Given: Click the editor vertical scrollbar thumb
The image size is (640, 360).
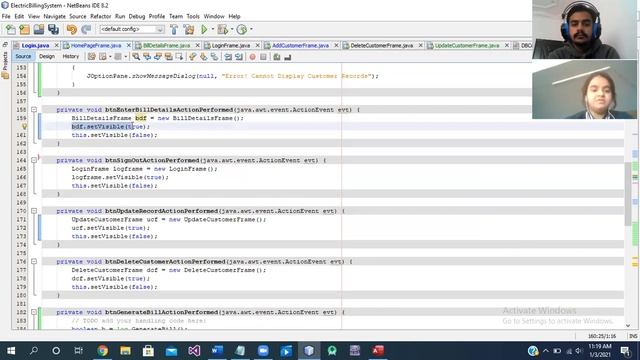Looking at the screenshot, I should 628,193.
